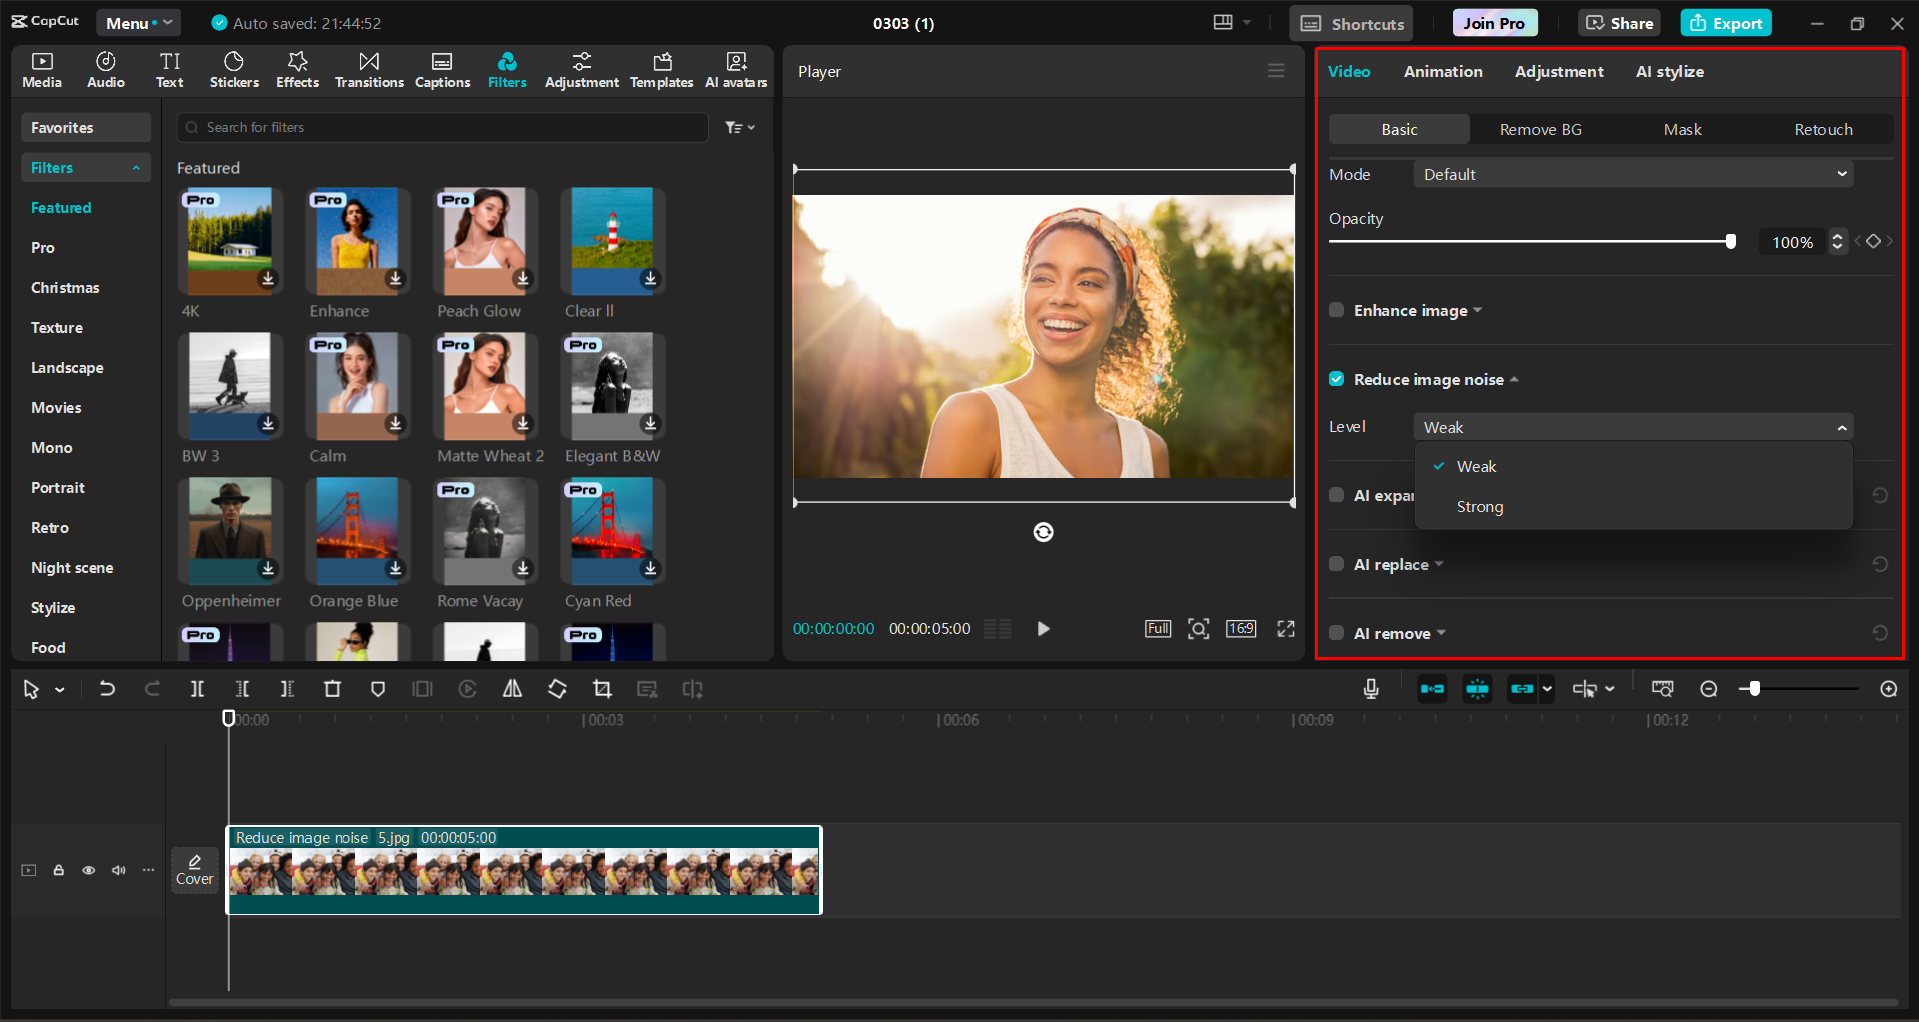Click the rotate handle below preview
Screen dimensions: 1919x1022
1043,532
